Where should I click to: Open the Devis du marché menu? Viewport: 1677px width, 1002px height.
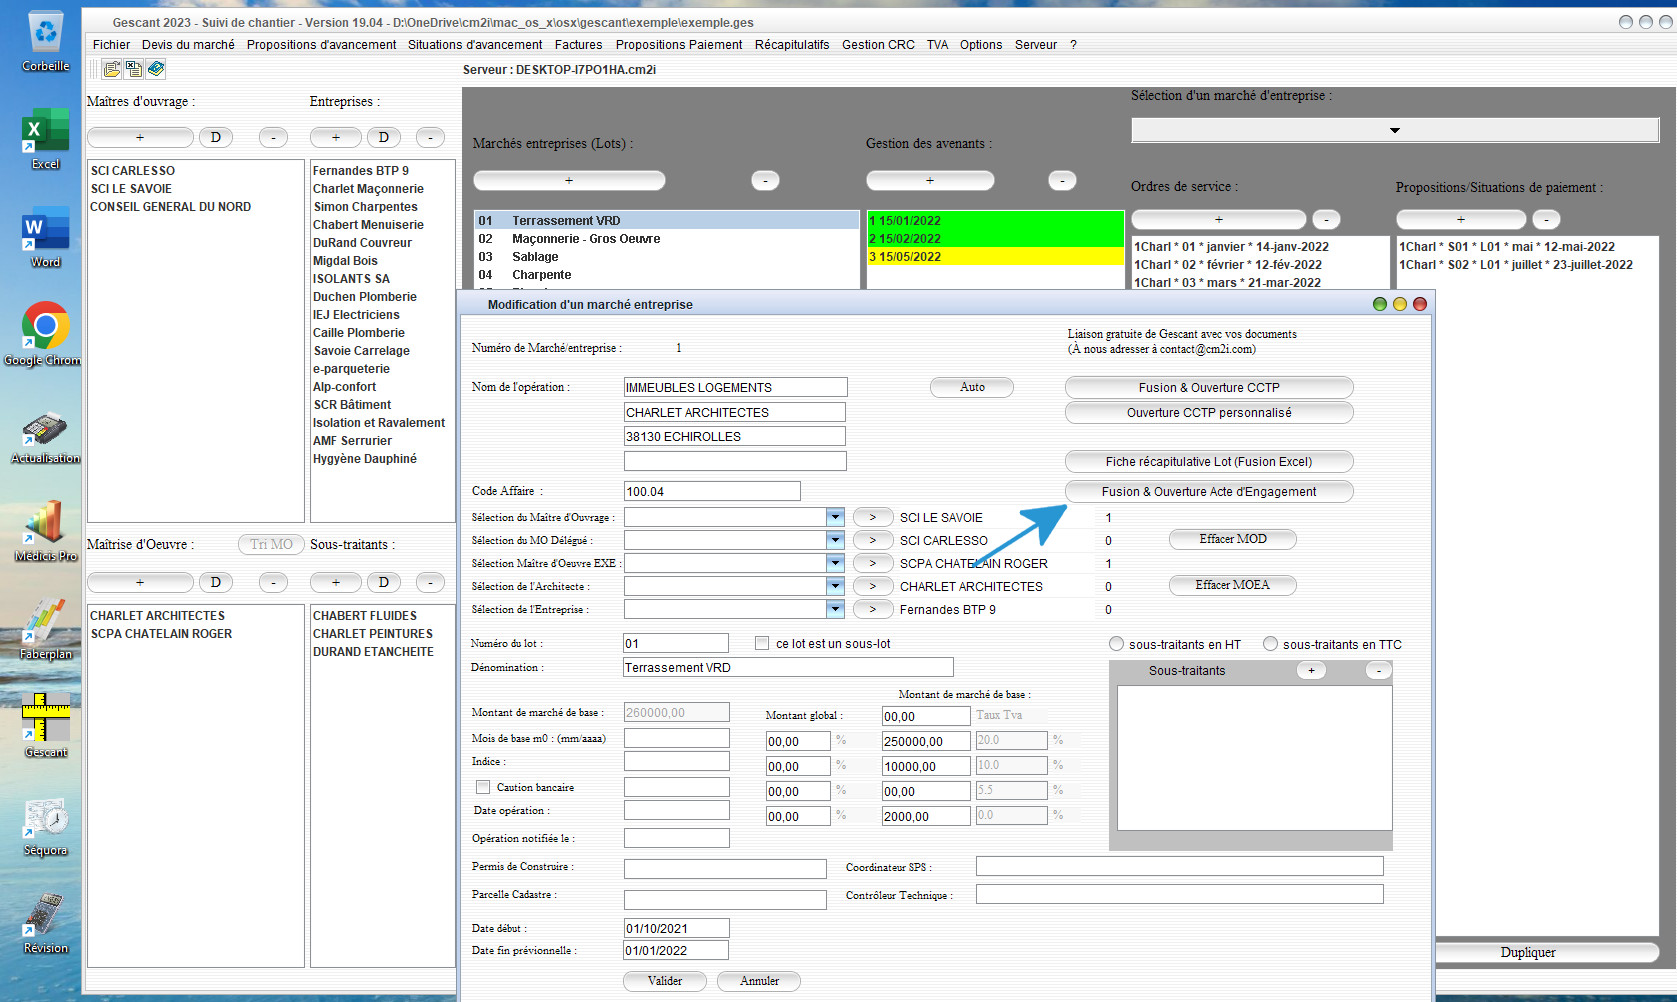pyautogui.click(x=188, y=45)
